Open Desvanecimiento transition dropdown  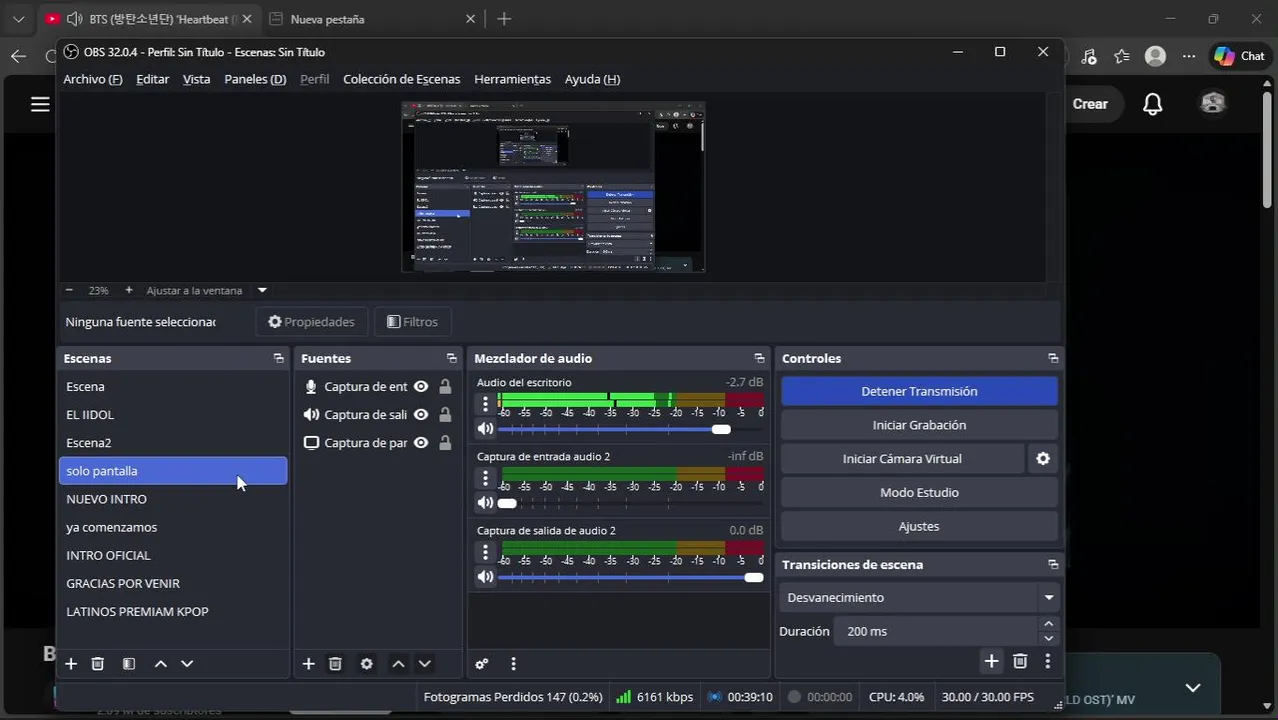coord(919,598)
